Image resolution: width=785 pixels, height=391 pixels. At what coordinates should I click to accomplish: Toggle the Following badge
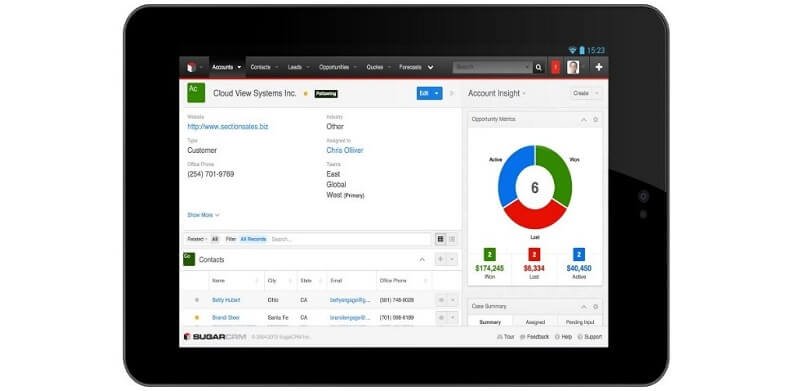pos(326,94)
